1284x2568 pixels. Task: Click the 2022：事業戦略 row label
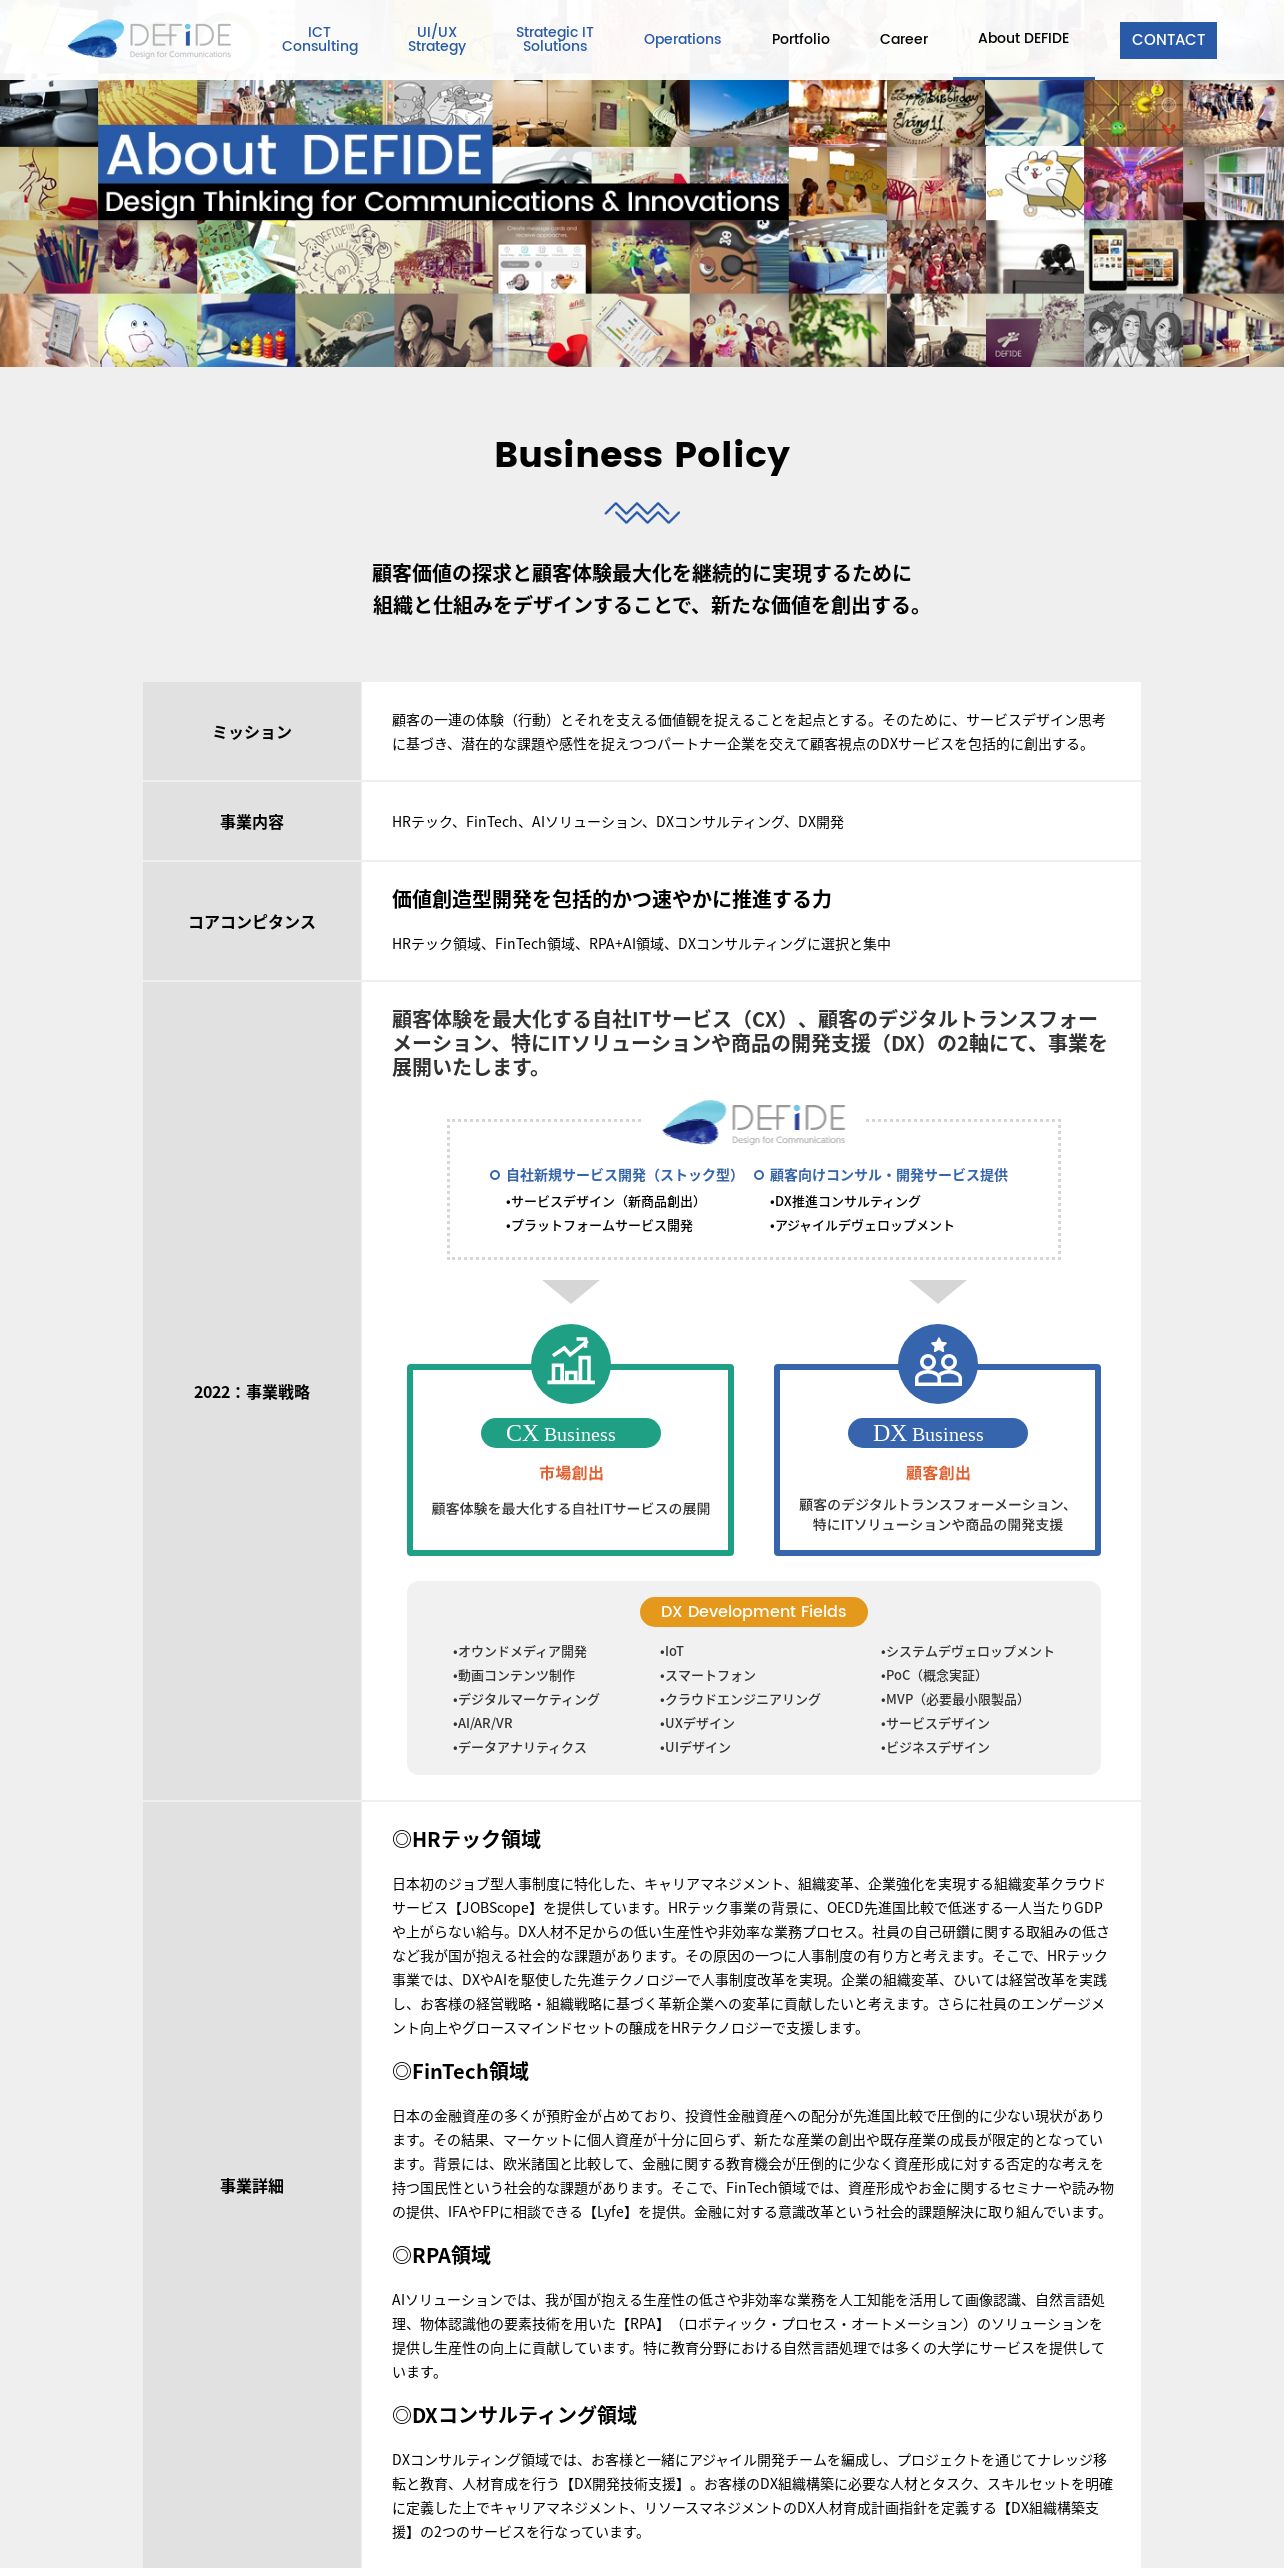pos(252,1392)
